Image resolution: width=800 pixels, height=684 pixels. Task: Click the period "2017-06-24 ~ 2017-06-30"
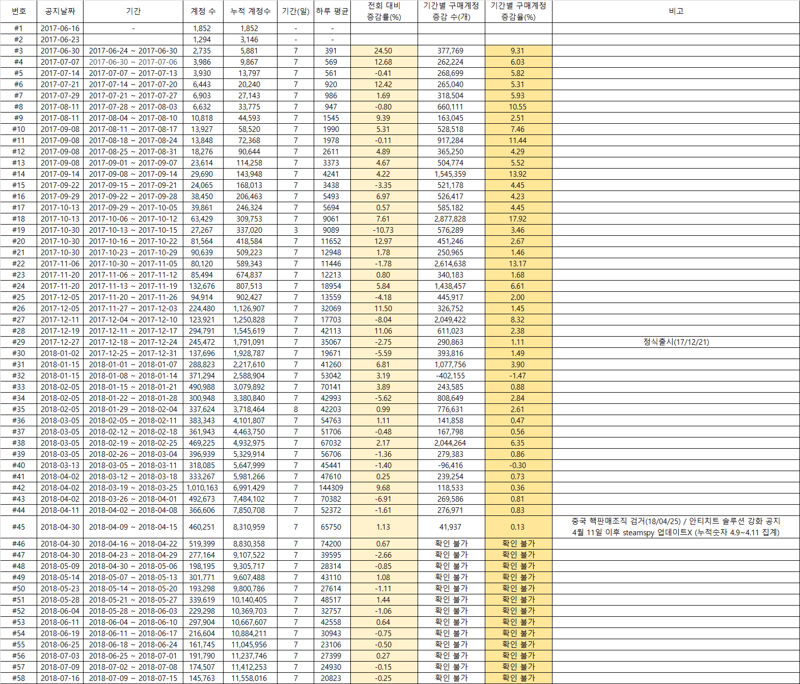click(133, 51)
